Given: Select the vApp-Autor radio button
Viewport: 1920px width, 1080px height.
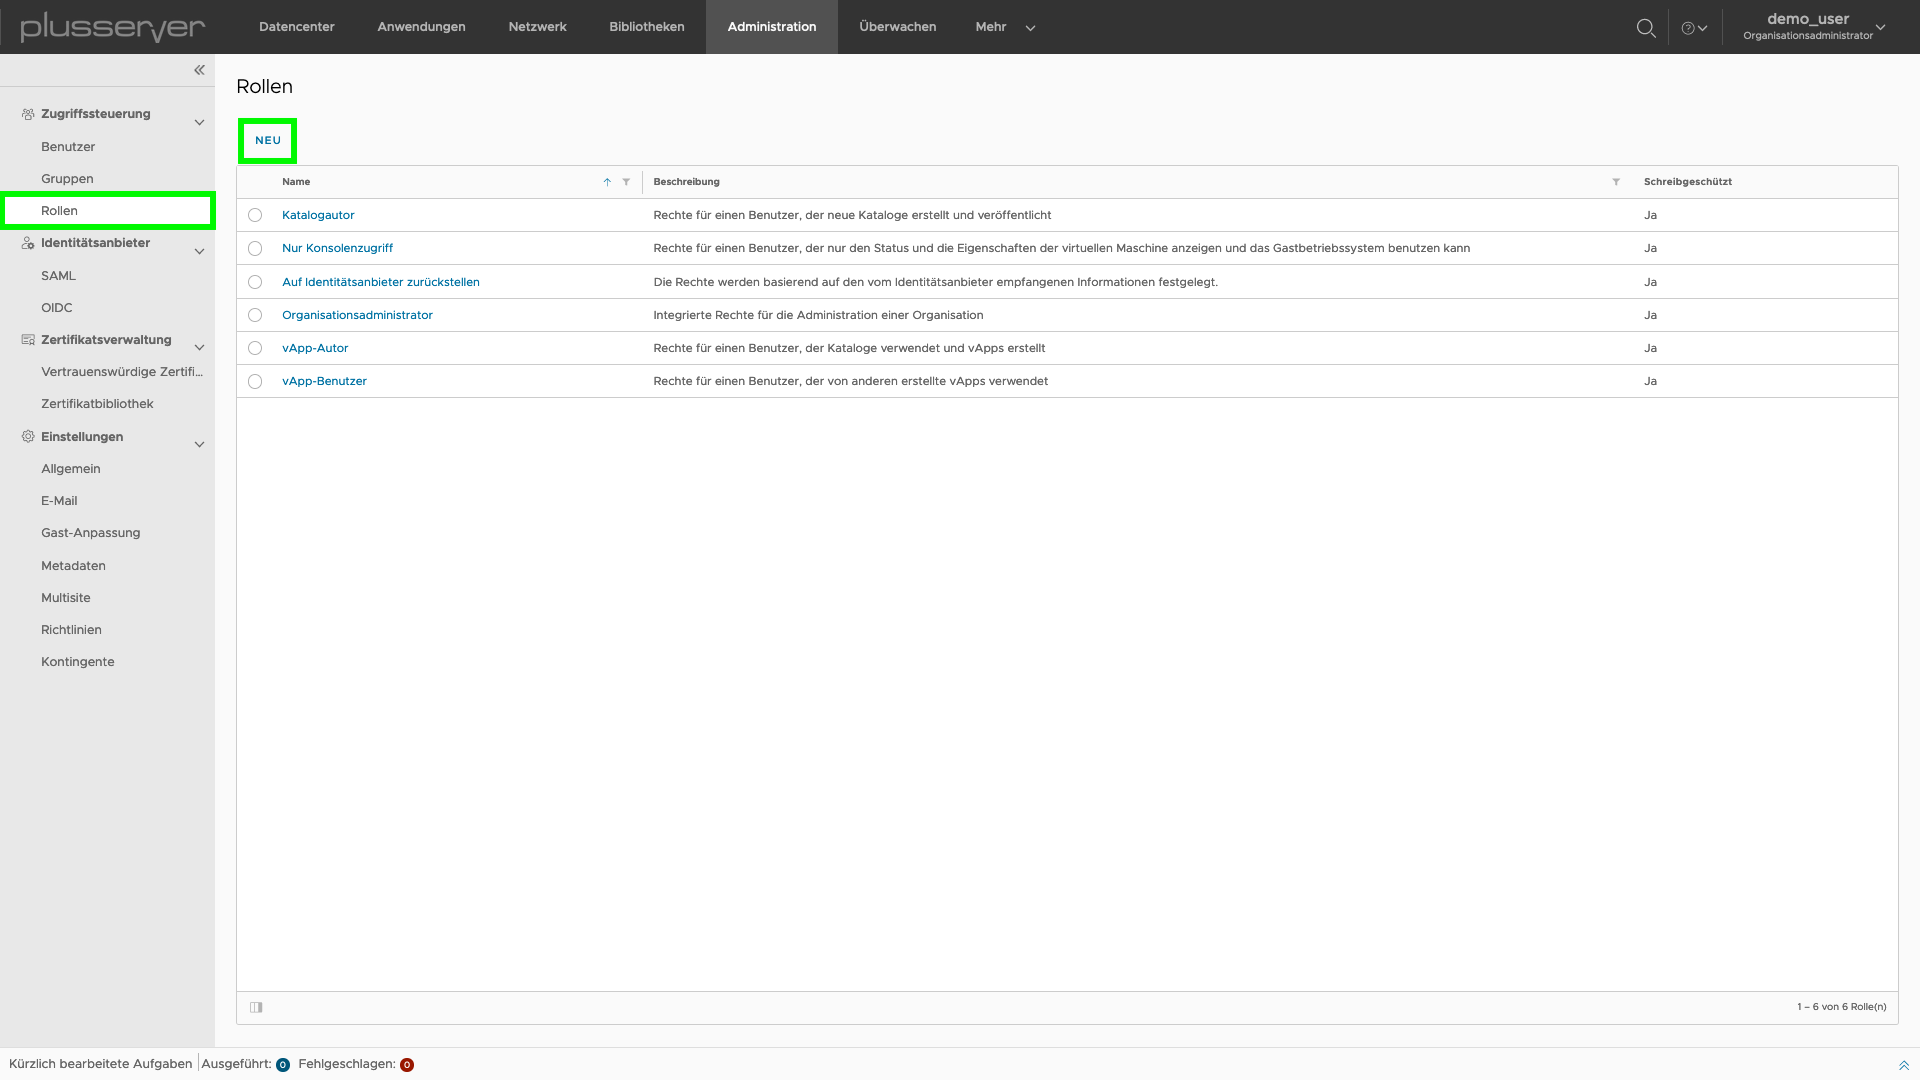Looking at the screenshot, I should [255, 348].
